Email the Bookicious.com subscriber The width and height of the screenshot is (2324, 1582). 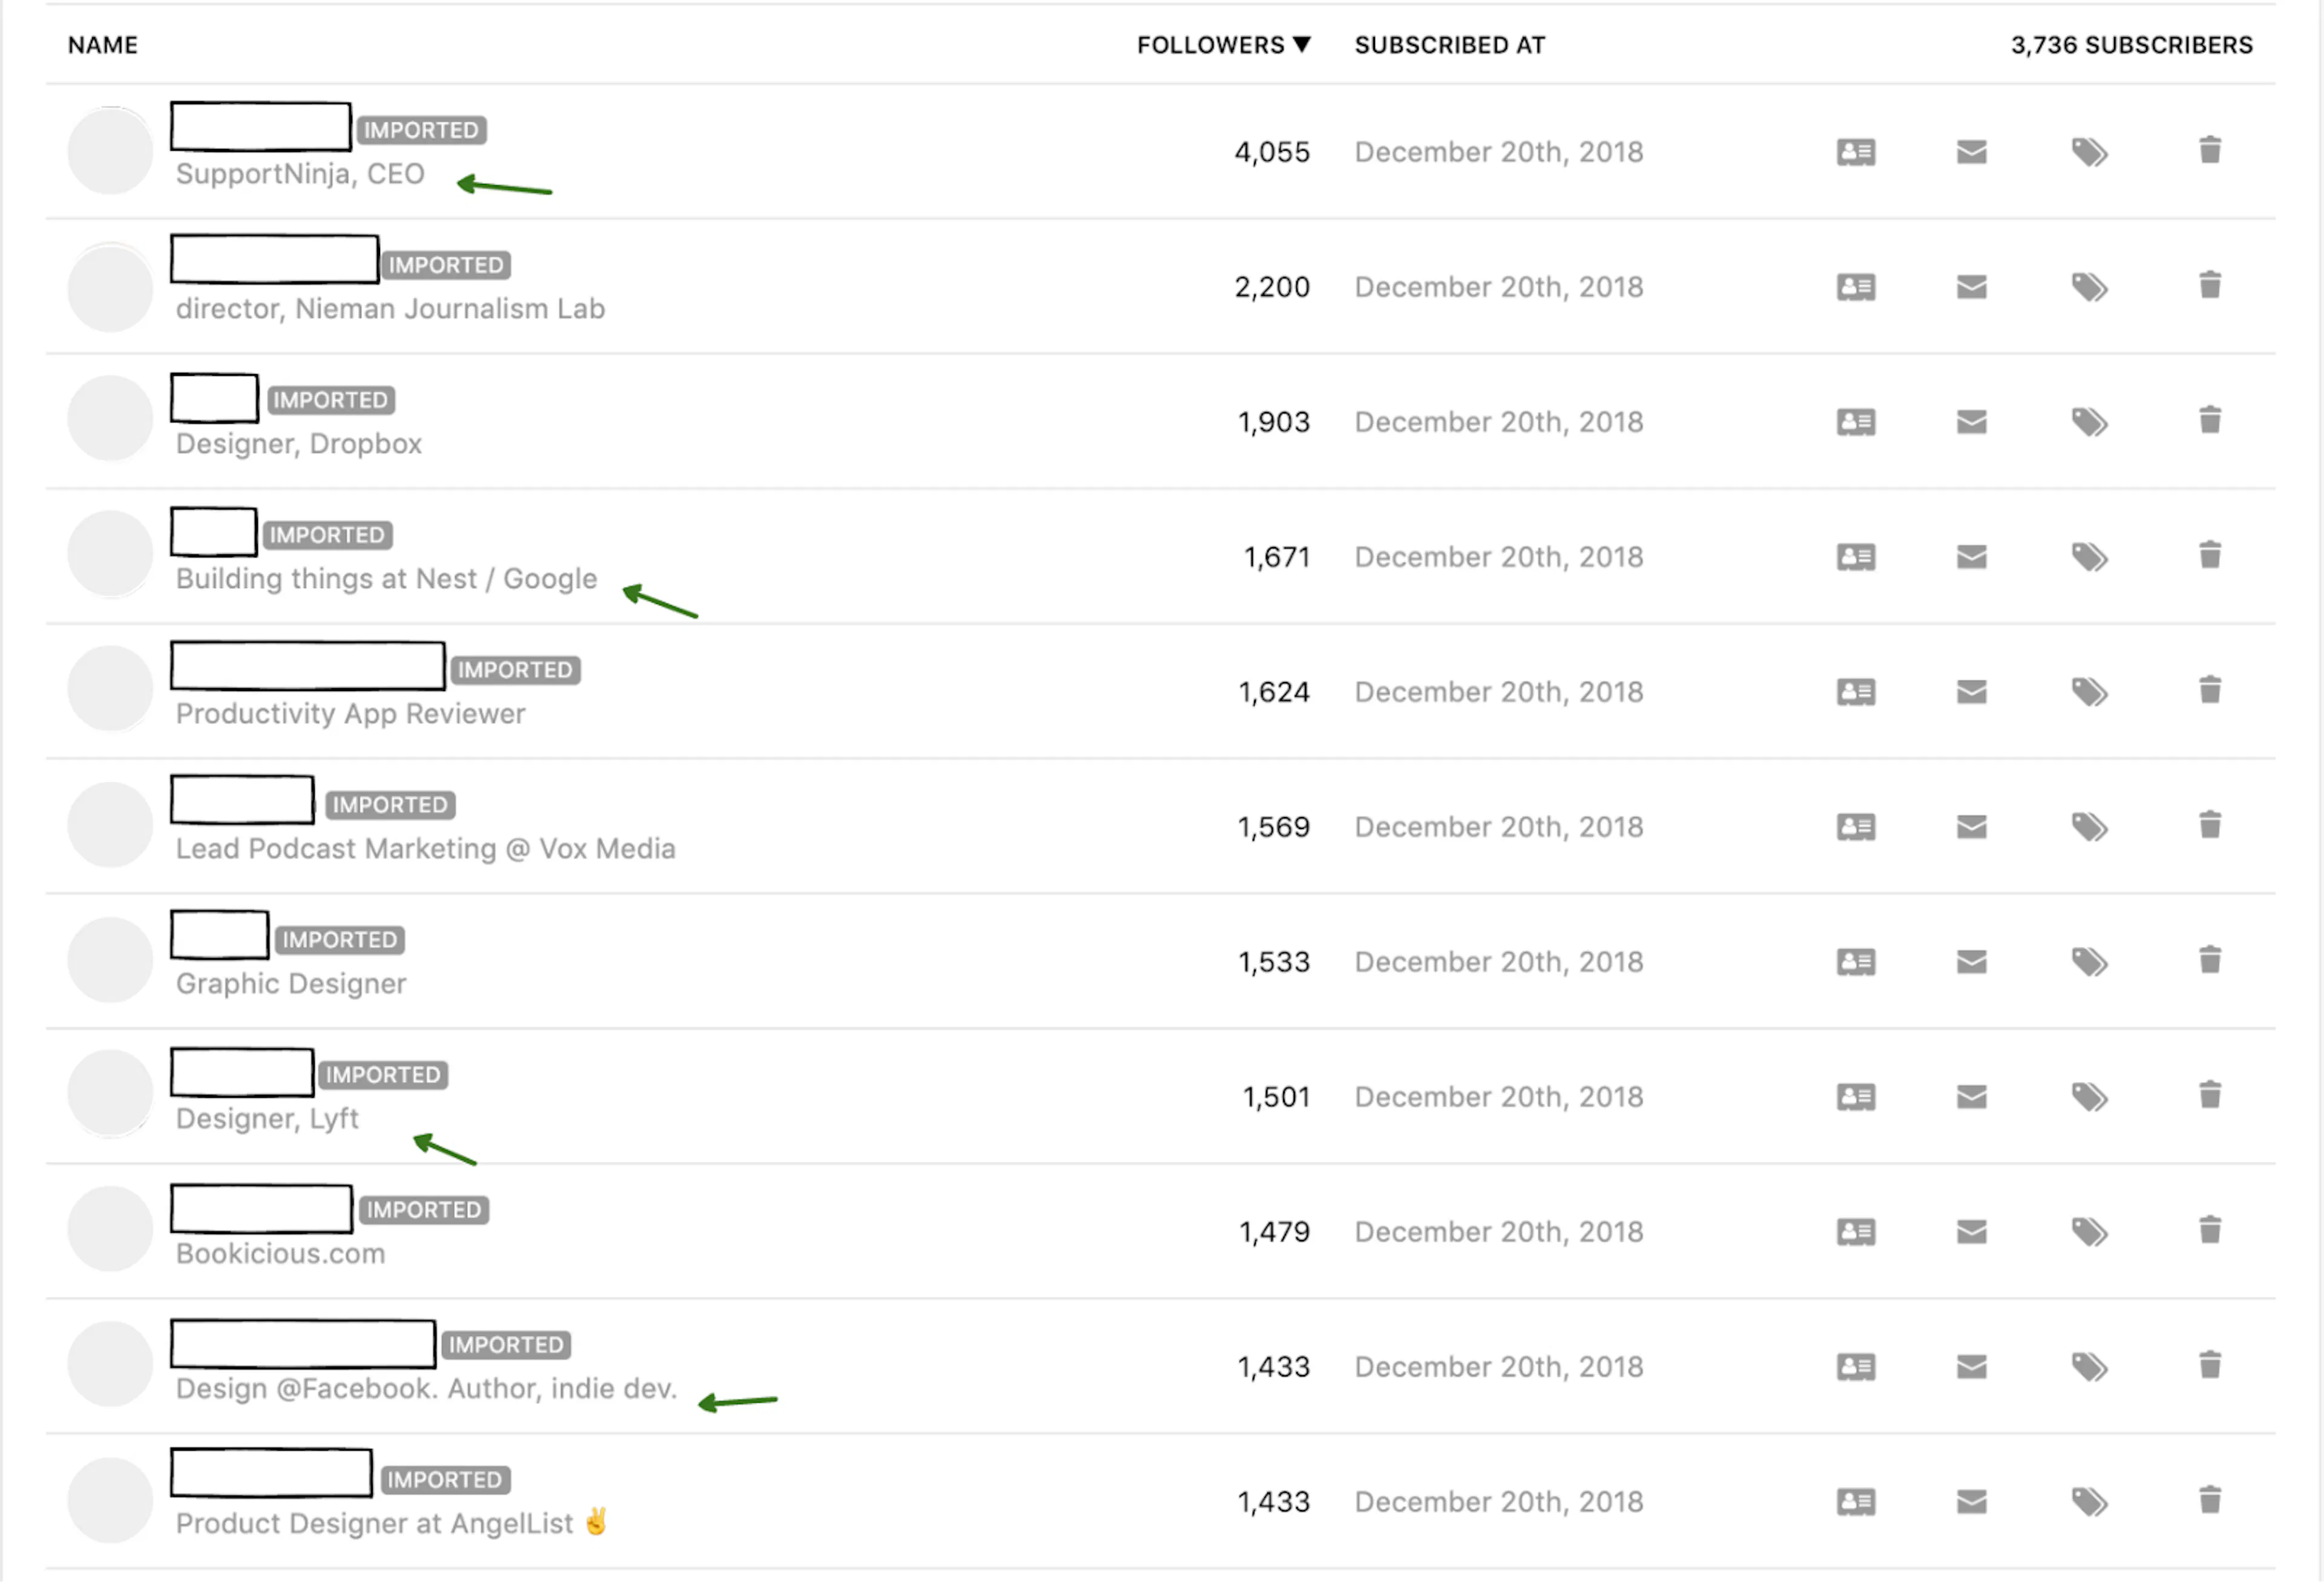[x=1971, y=1232]
